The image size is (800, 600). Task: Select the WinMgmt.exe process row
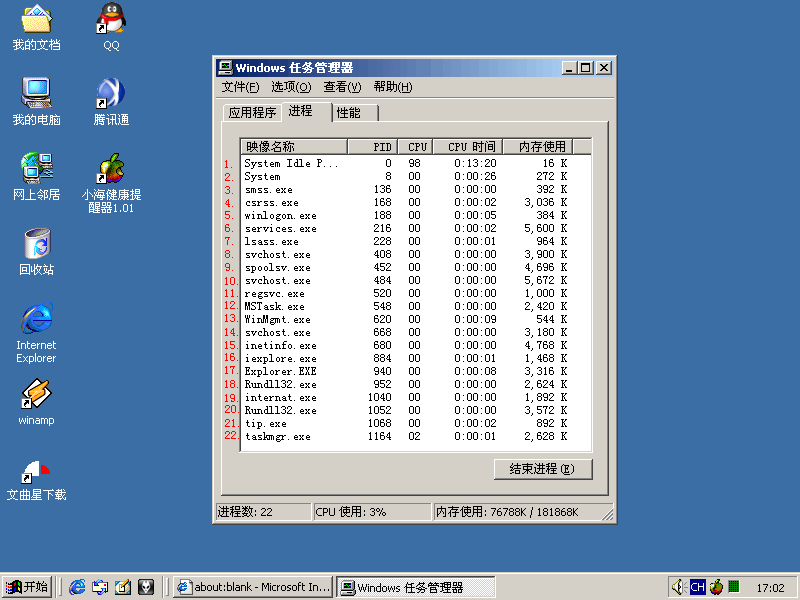(x=416, y=319)
